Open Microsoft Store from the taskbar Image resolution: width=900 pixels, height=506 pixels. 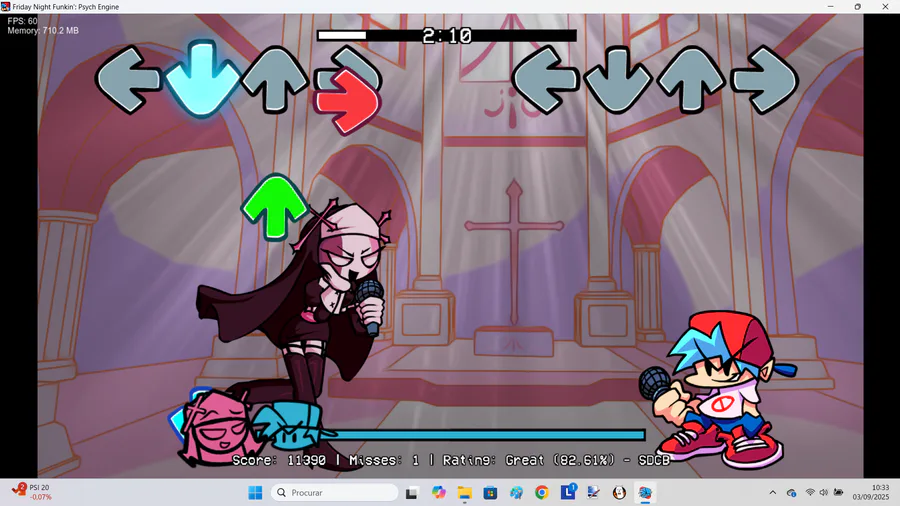(490, 492)
